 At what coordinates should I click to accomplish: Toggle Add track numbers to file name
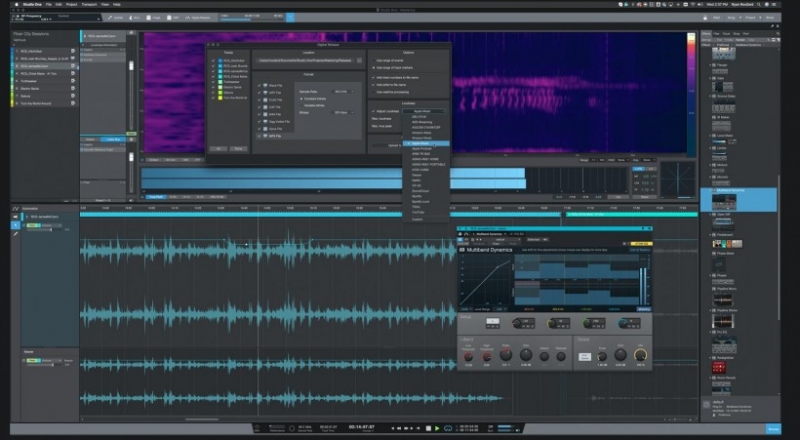(x=373, y=78)
